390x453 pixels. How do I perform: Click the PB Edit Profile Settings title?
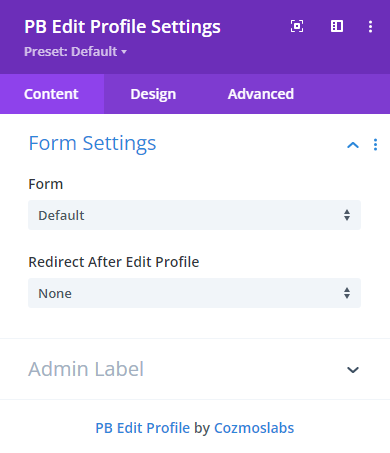[x=122, y=27]
